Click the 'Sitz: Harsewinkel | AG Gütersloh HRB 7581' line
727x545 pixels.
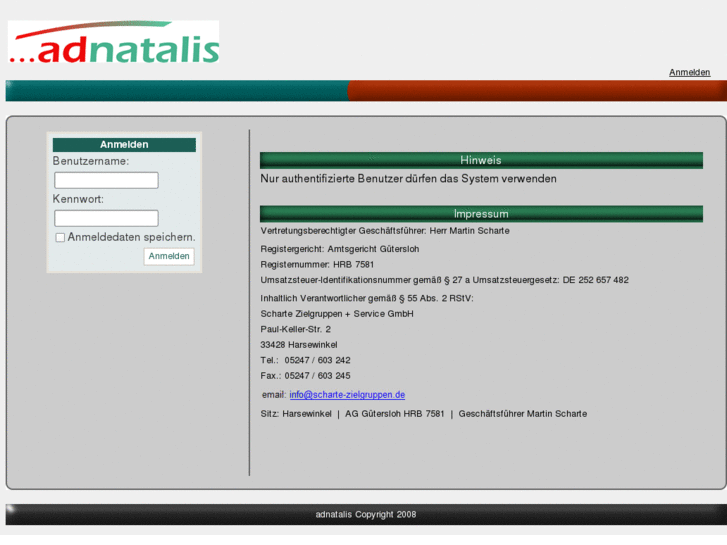424,414
